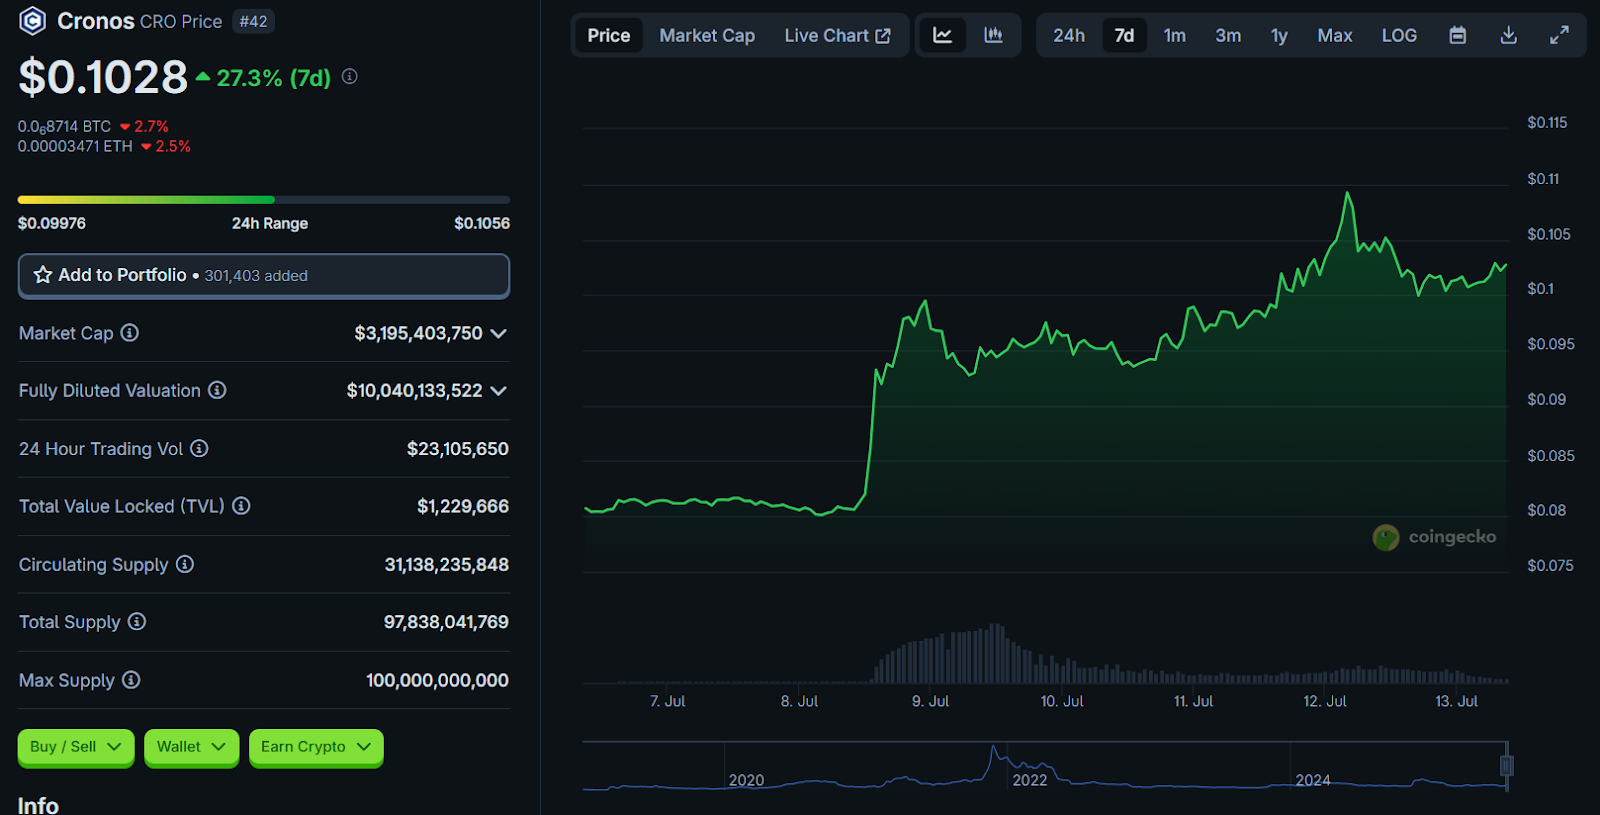Image resolution: width=1600 pixels, height=815 pixels.
Task: Select the 3m time range
Action: 1228,35
